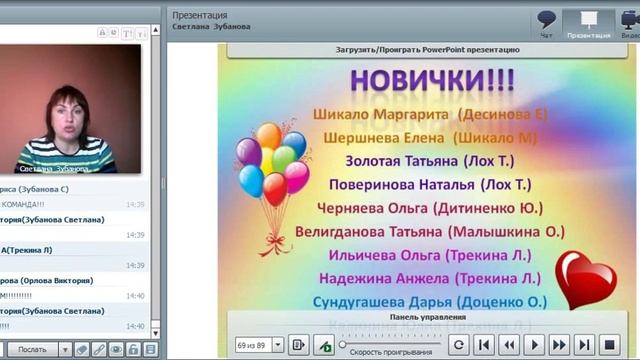Jump to first slide button

tap(484, 345)
